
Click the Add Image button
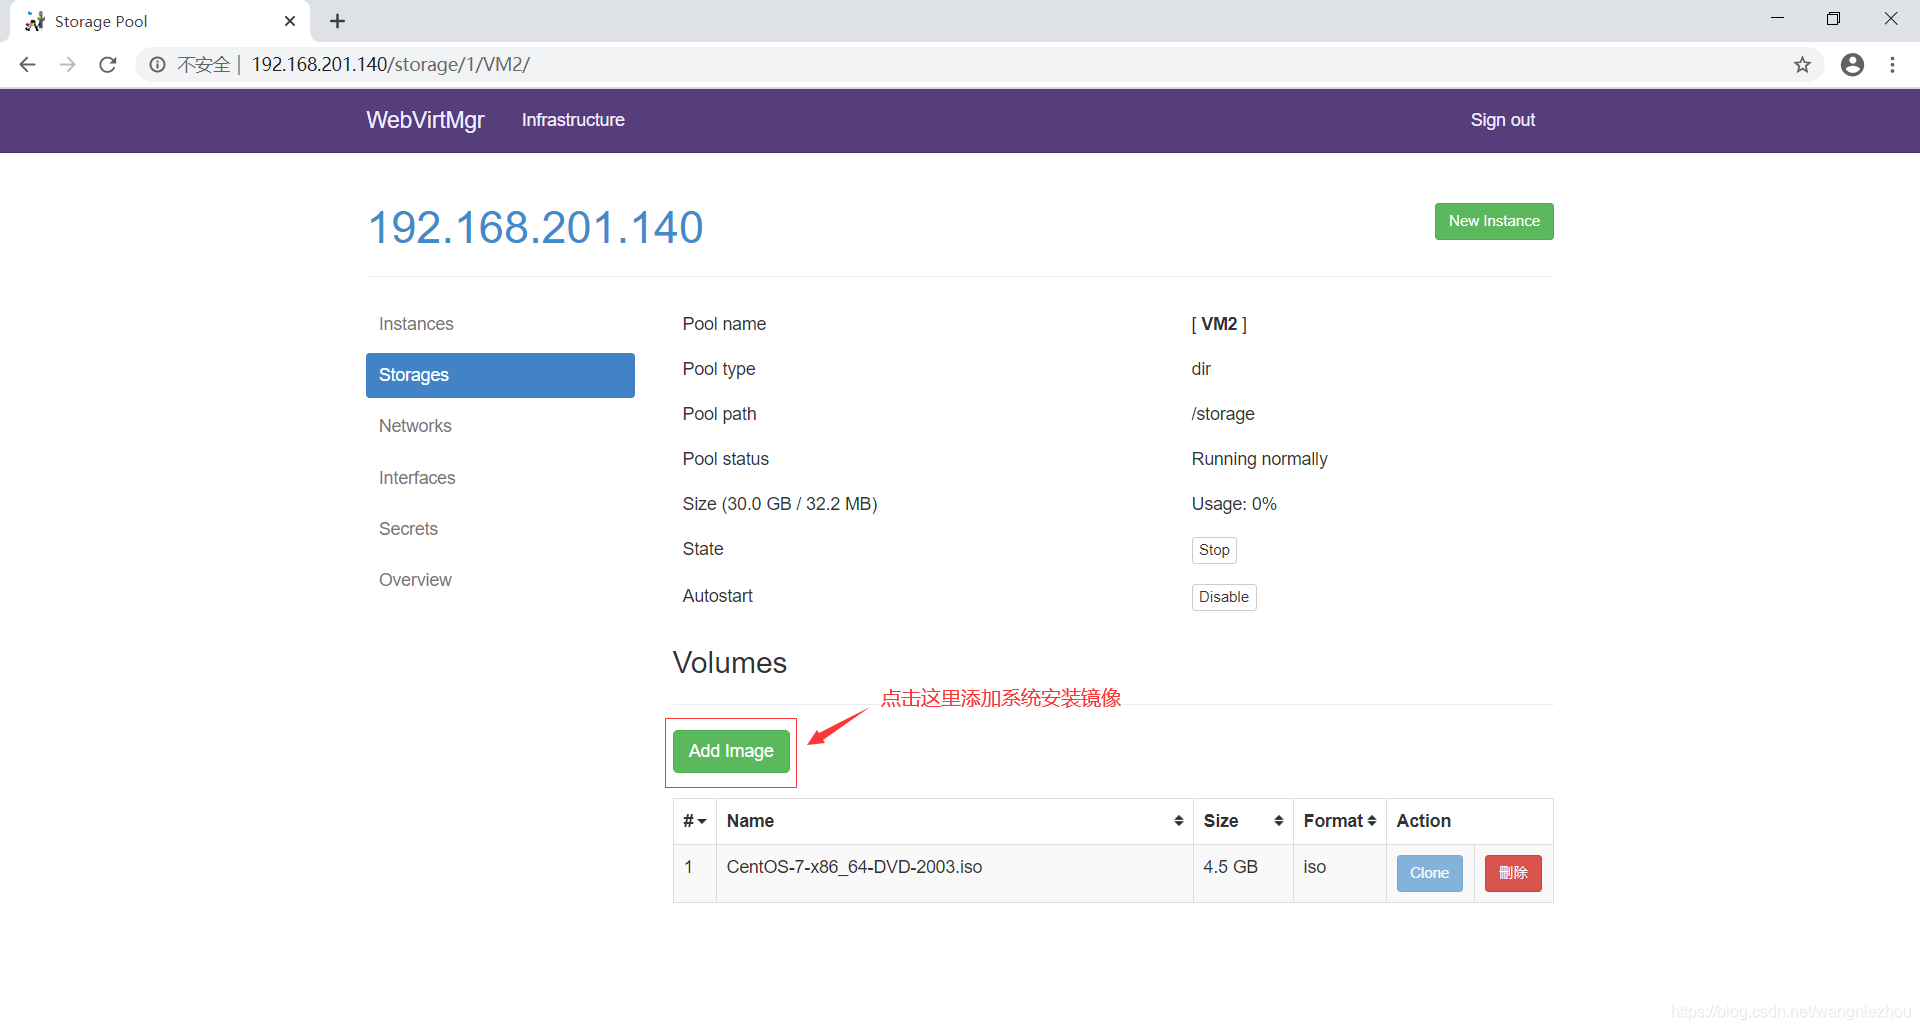point(731,751)
